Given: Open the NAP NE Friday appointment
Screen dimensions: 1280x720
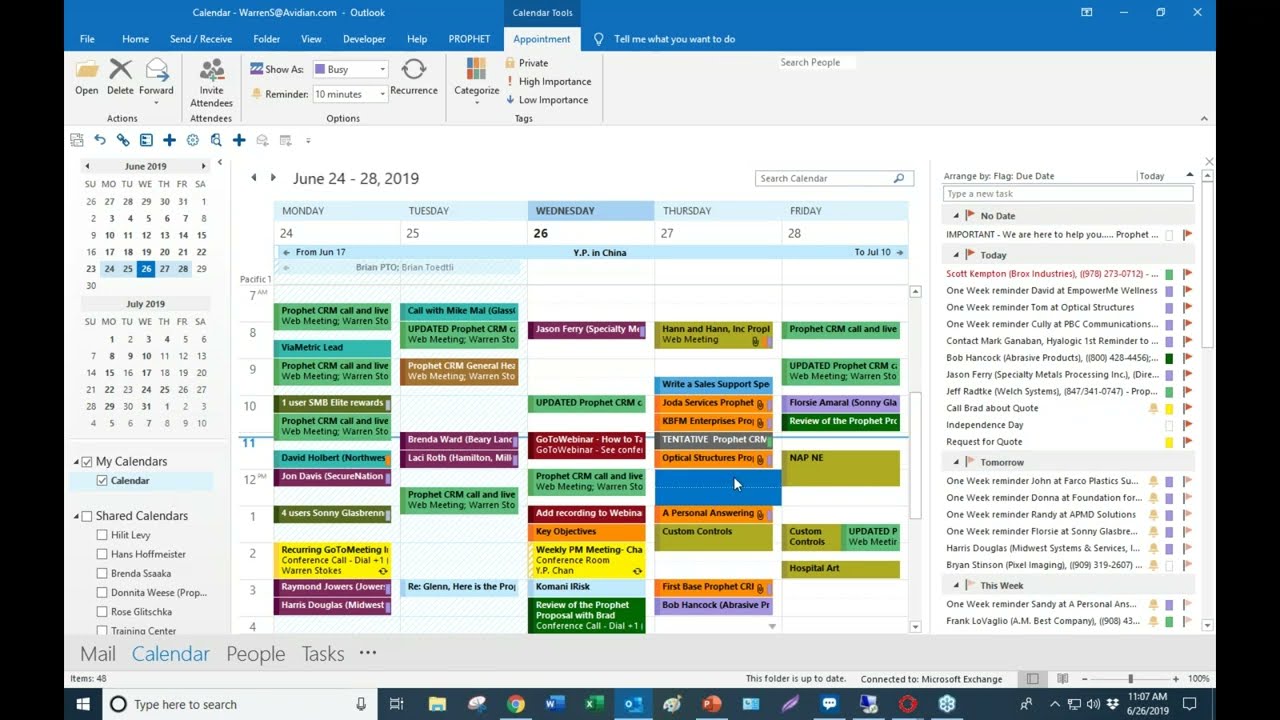Looking at the screenshot, I should click(x=841, y=468).
